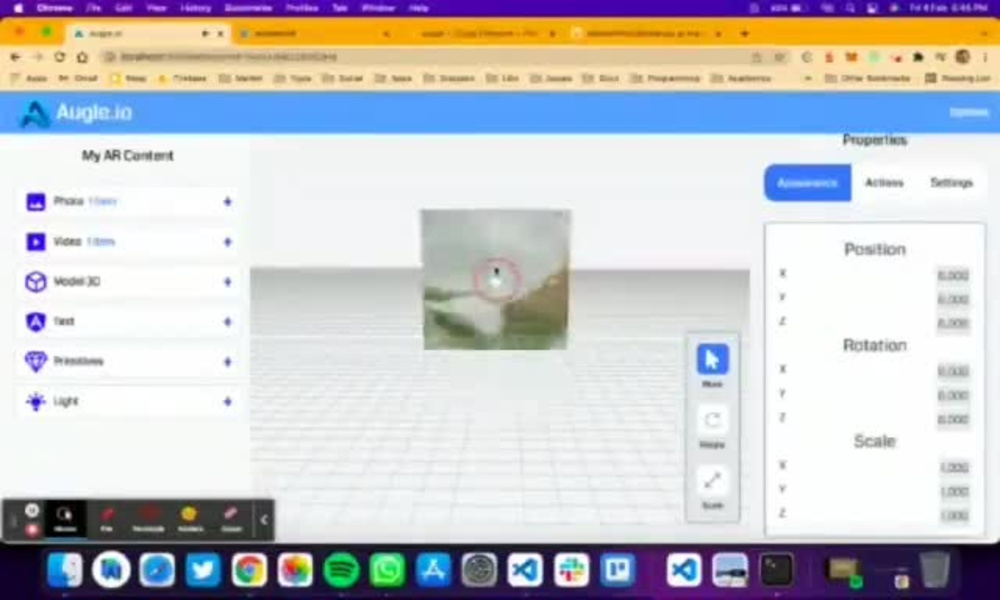
Task: Open the Reading List
Action: point(958,78)
